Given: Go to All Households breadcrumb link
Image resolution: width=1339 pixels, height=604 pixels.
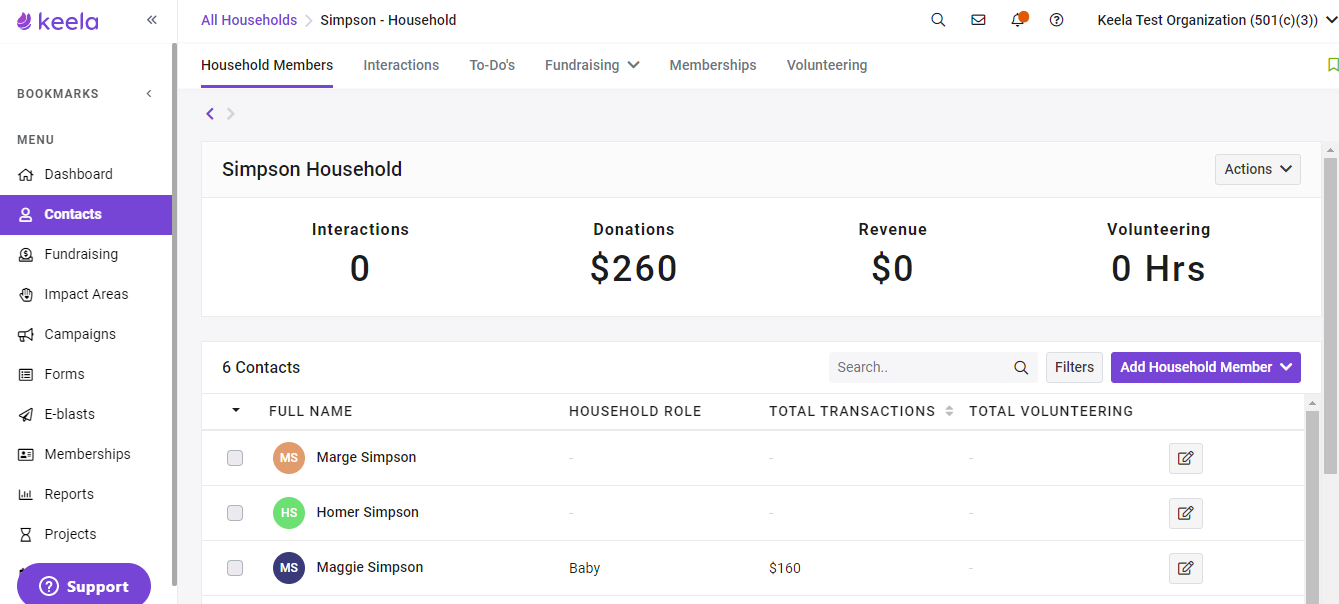Looking at the screenshot, I should 249,20.
